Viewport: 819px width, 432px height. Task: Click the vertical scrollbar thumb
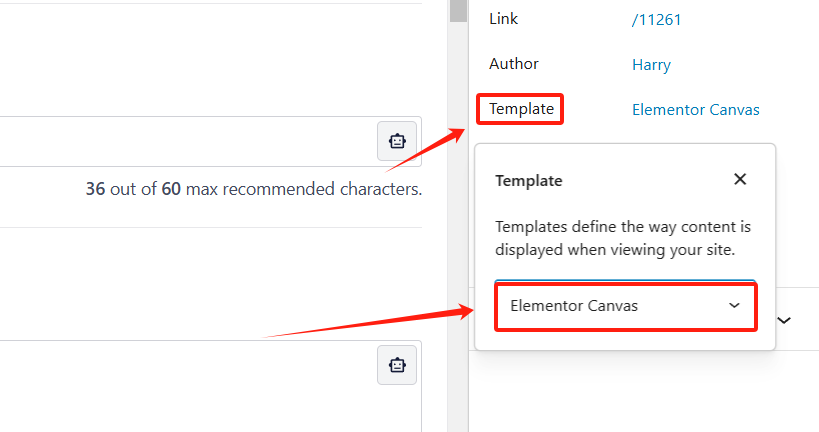pos(458,10)
